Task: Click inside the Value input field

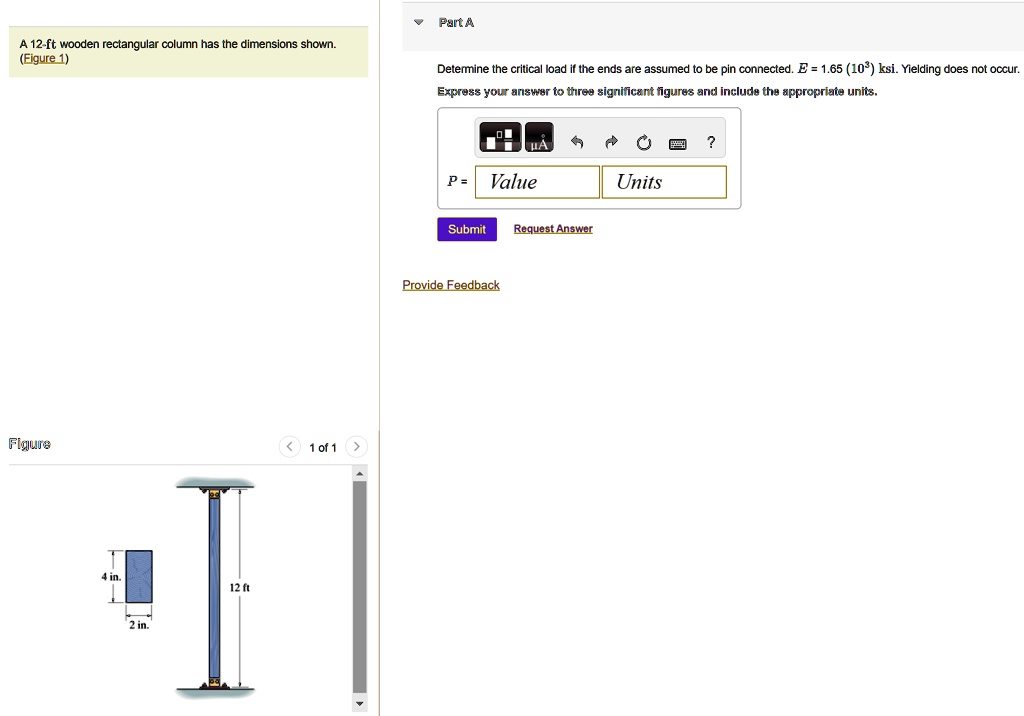Action: pos(537,182)
